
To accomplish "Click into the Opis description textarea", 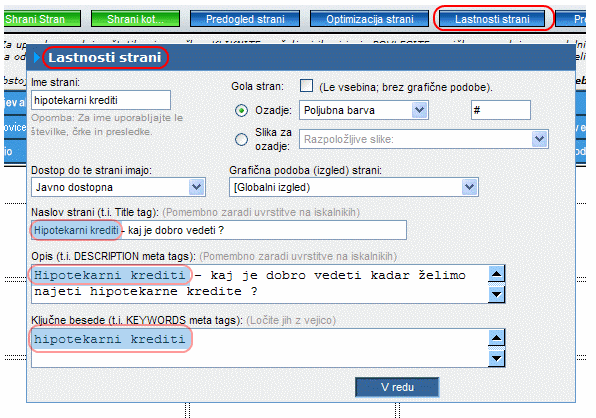I will pyautogui.click(x=260, y=284).
